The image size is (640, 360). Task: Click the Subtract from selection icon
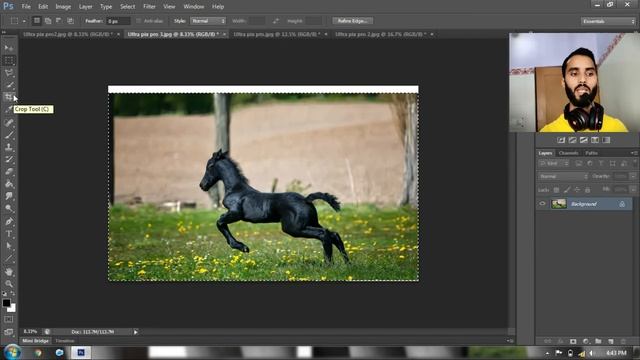59,21
